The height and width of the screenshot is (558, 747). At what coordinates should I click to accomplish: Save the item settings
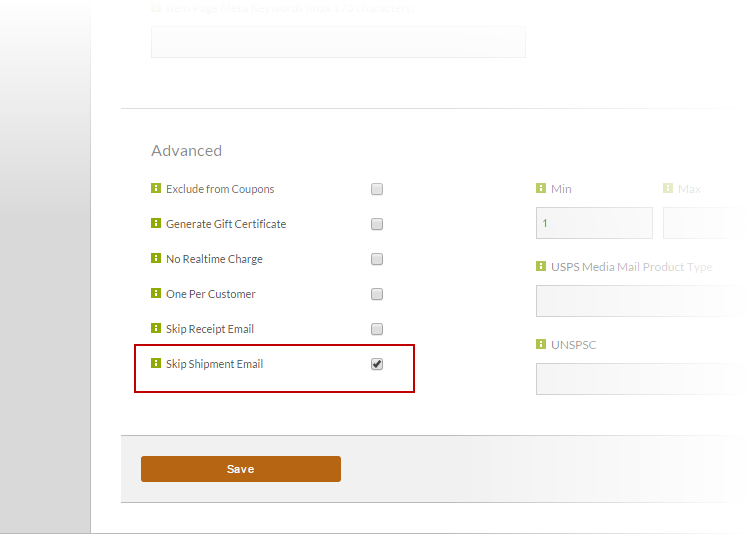(x=241, y=469)
